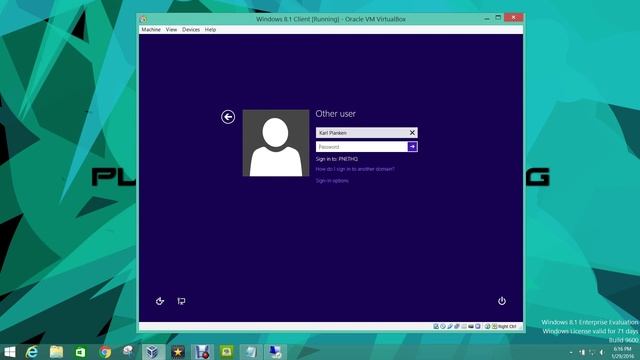This screenshot has height=360, width=640.
Task: Open File Explorer from the taskbar
Action: click(x=56, y=352)
